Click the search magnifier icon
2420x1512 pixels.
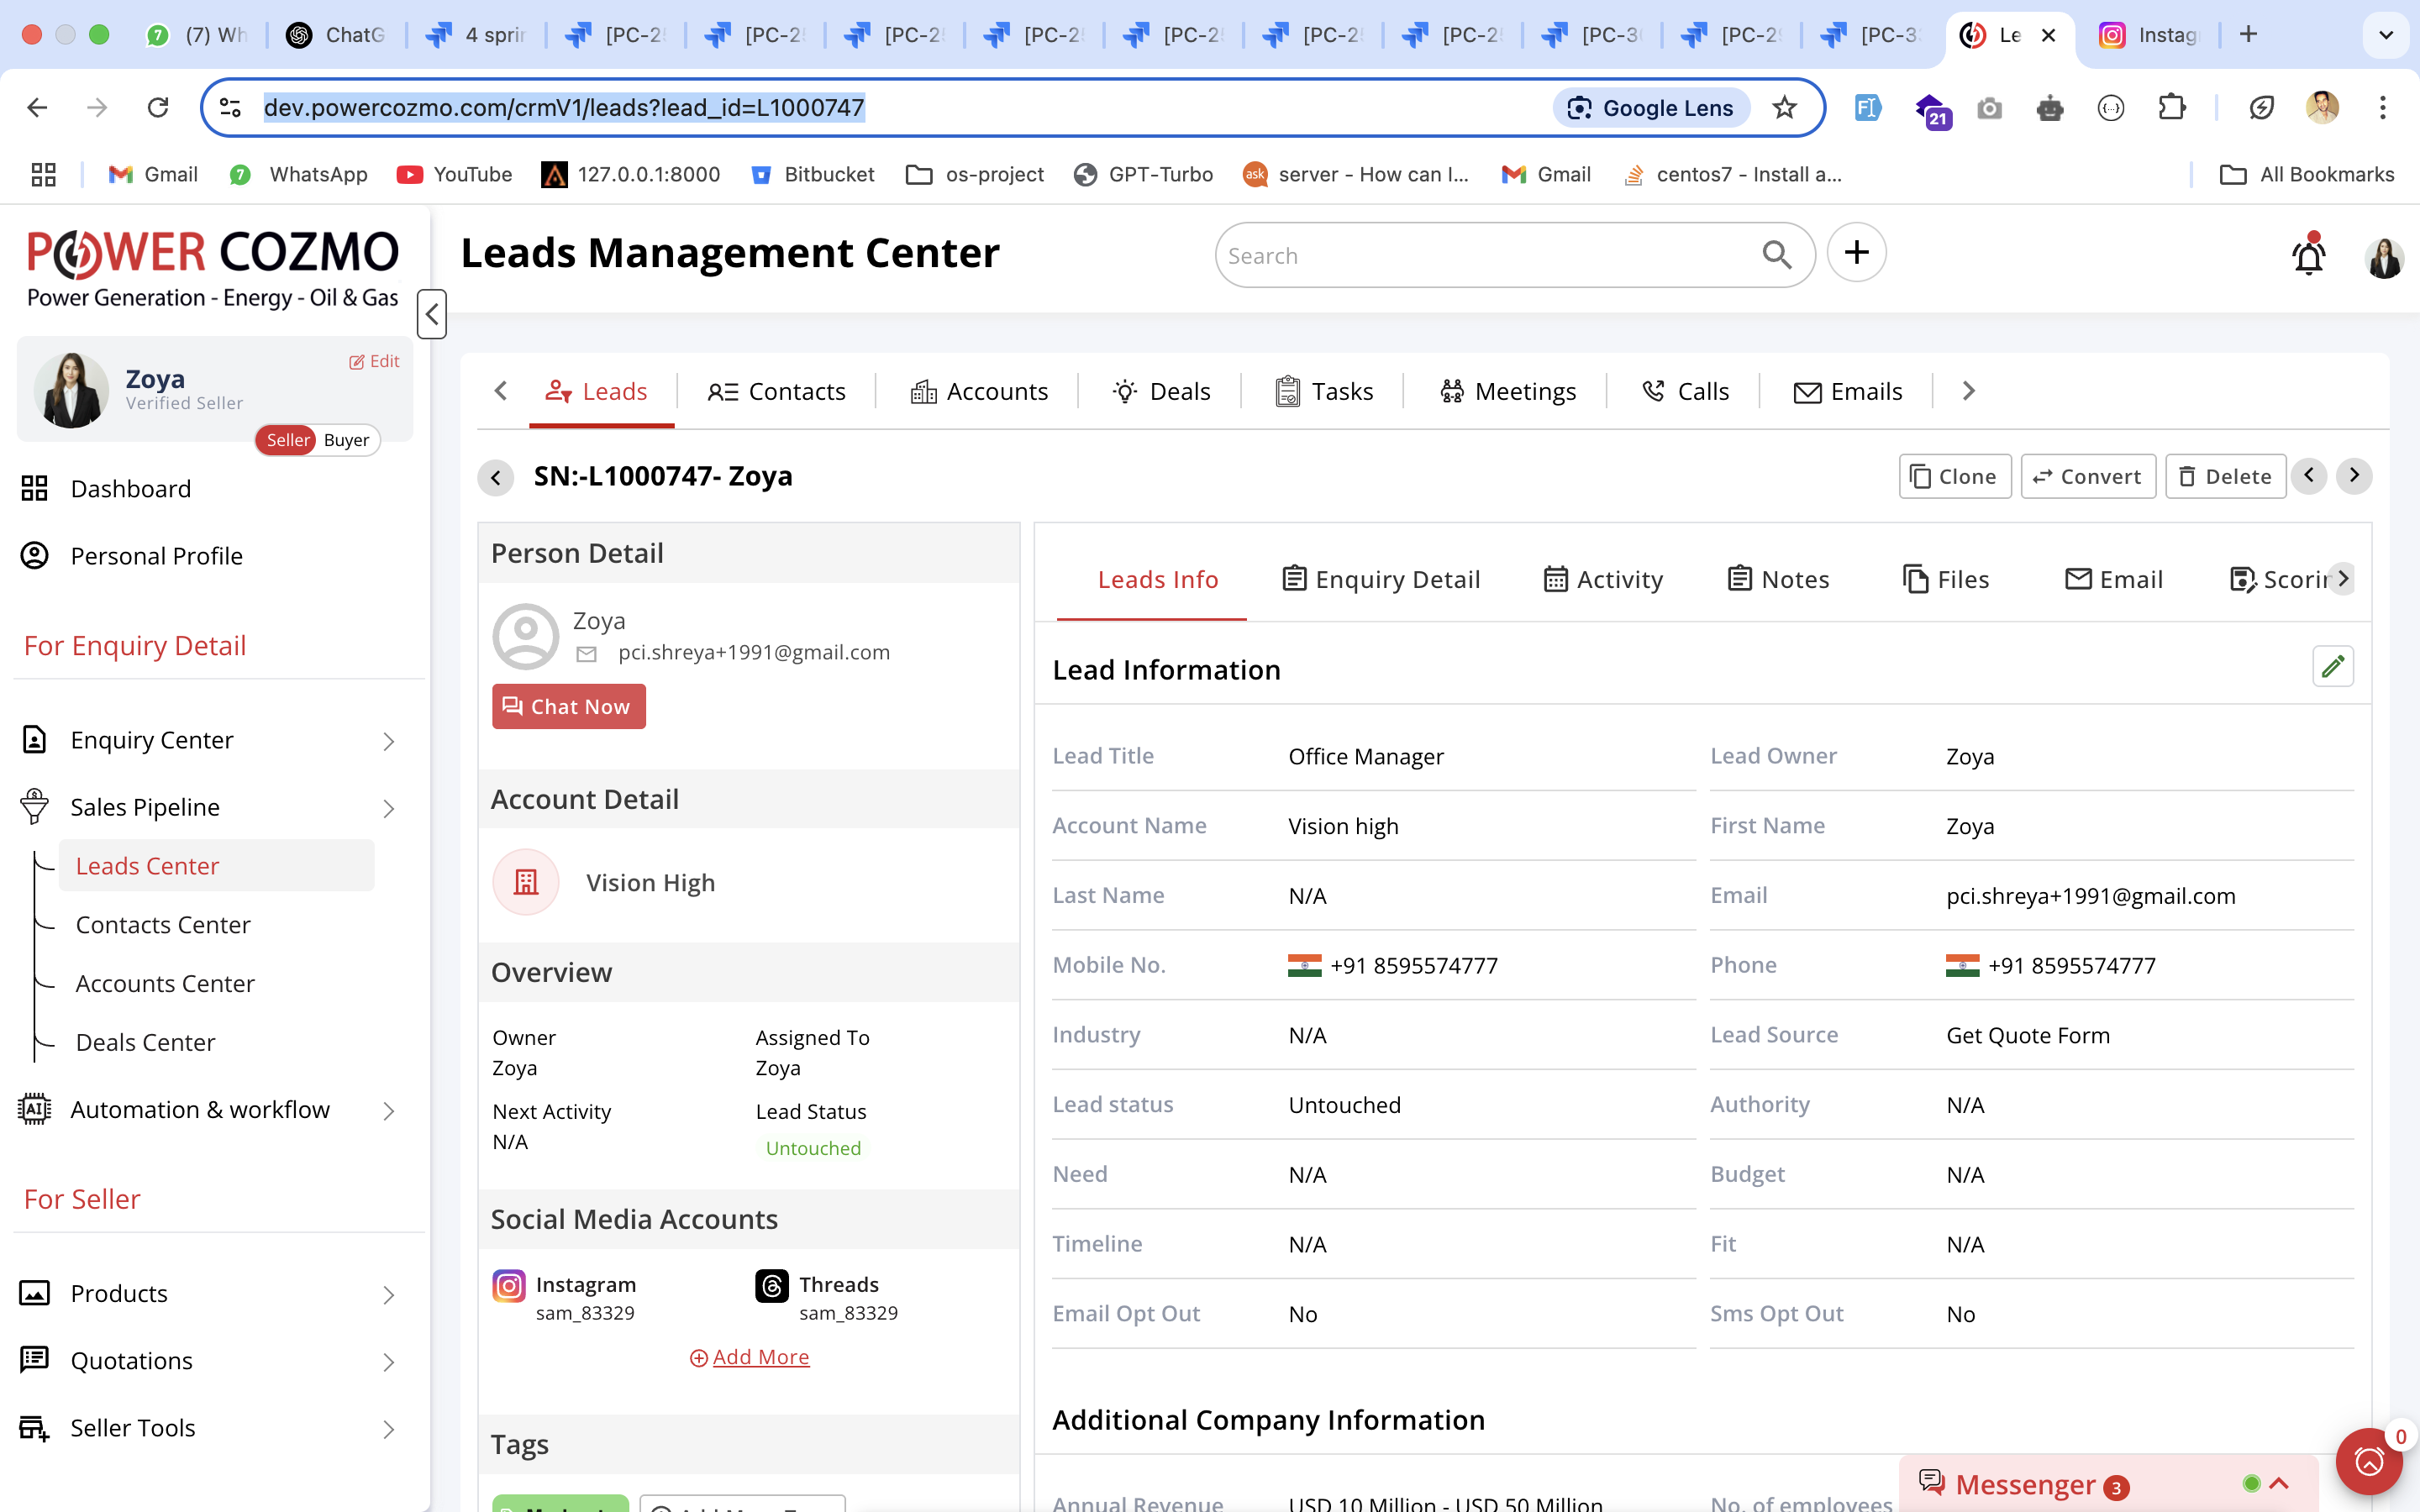[1776, 255]
